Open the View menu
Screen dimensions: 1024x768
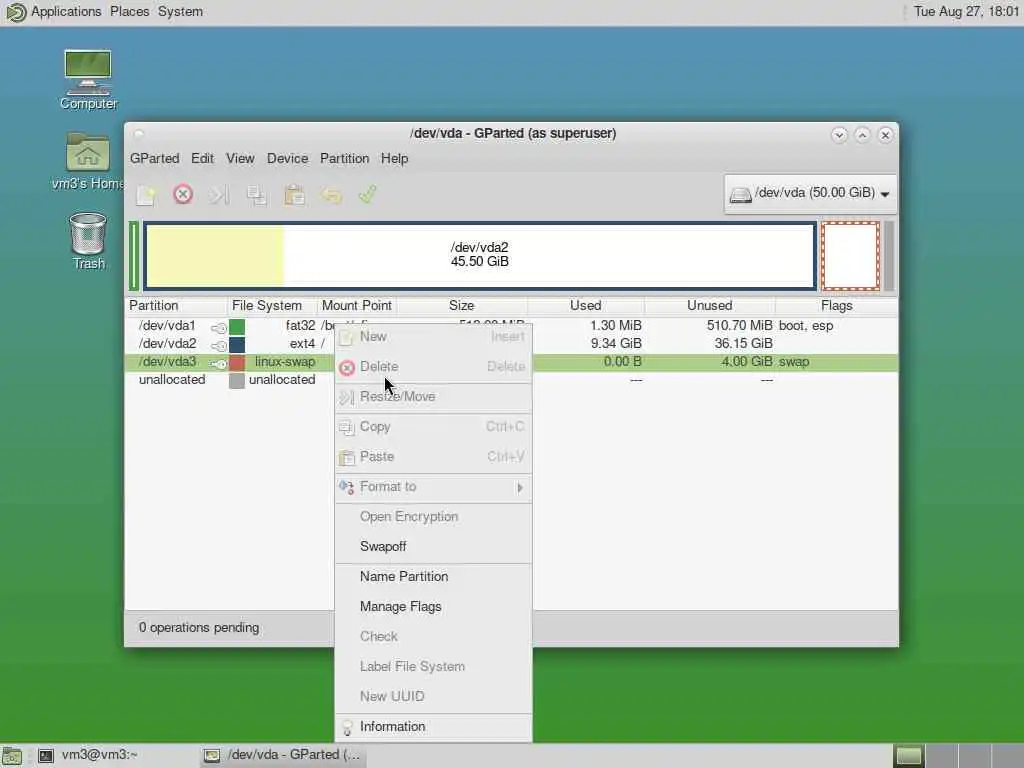click(x=240, y=158)
